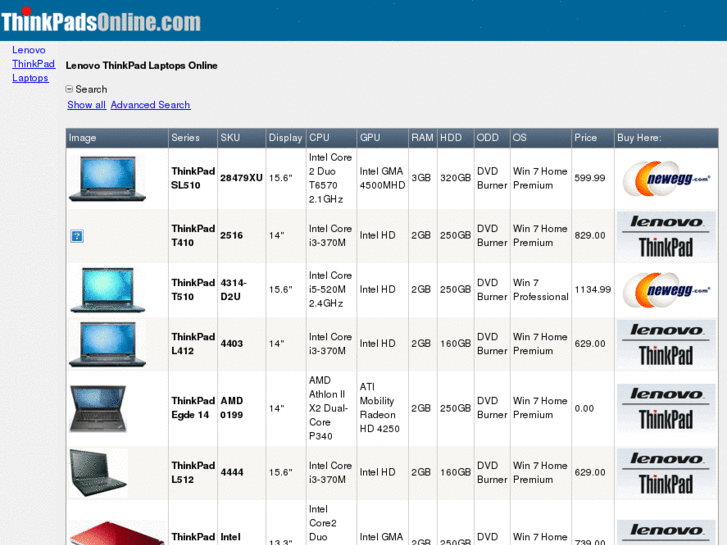The width and height of the screenshot is (727, 545).
Task: Open ThinkPad L512 laptop thumbnail
Action: [x=98, y=473]
